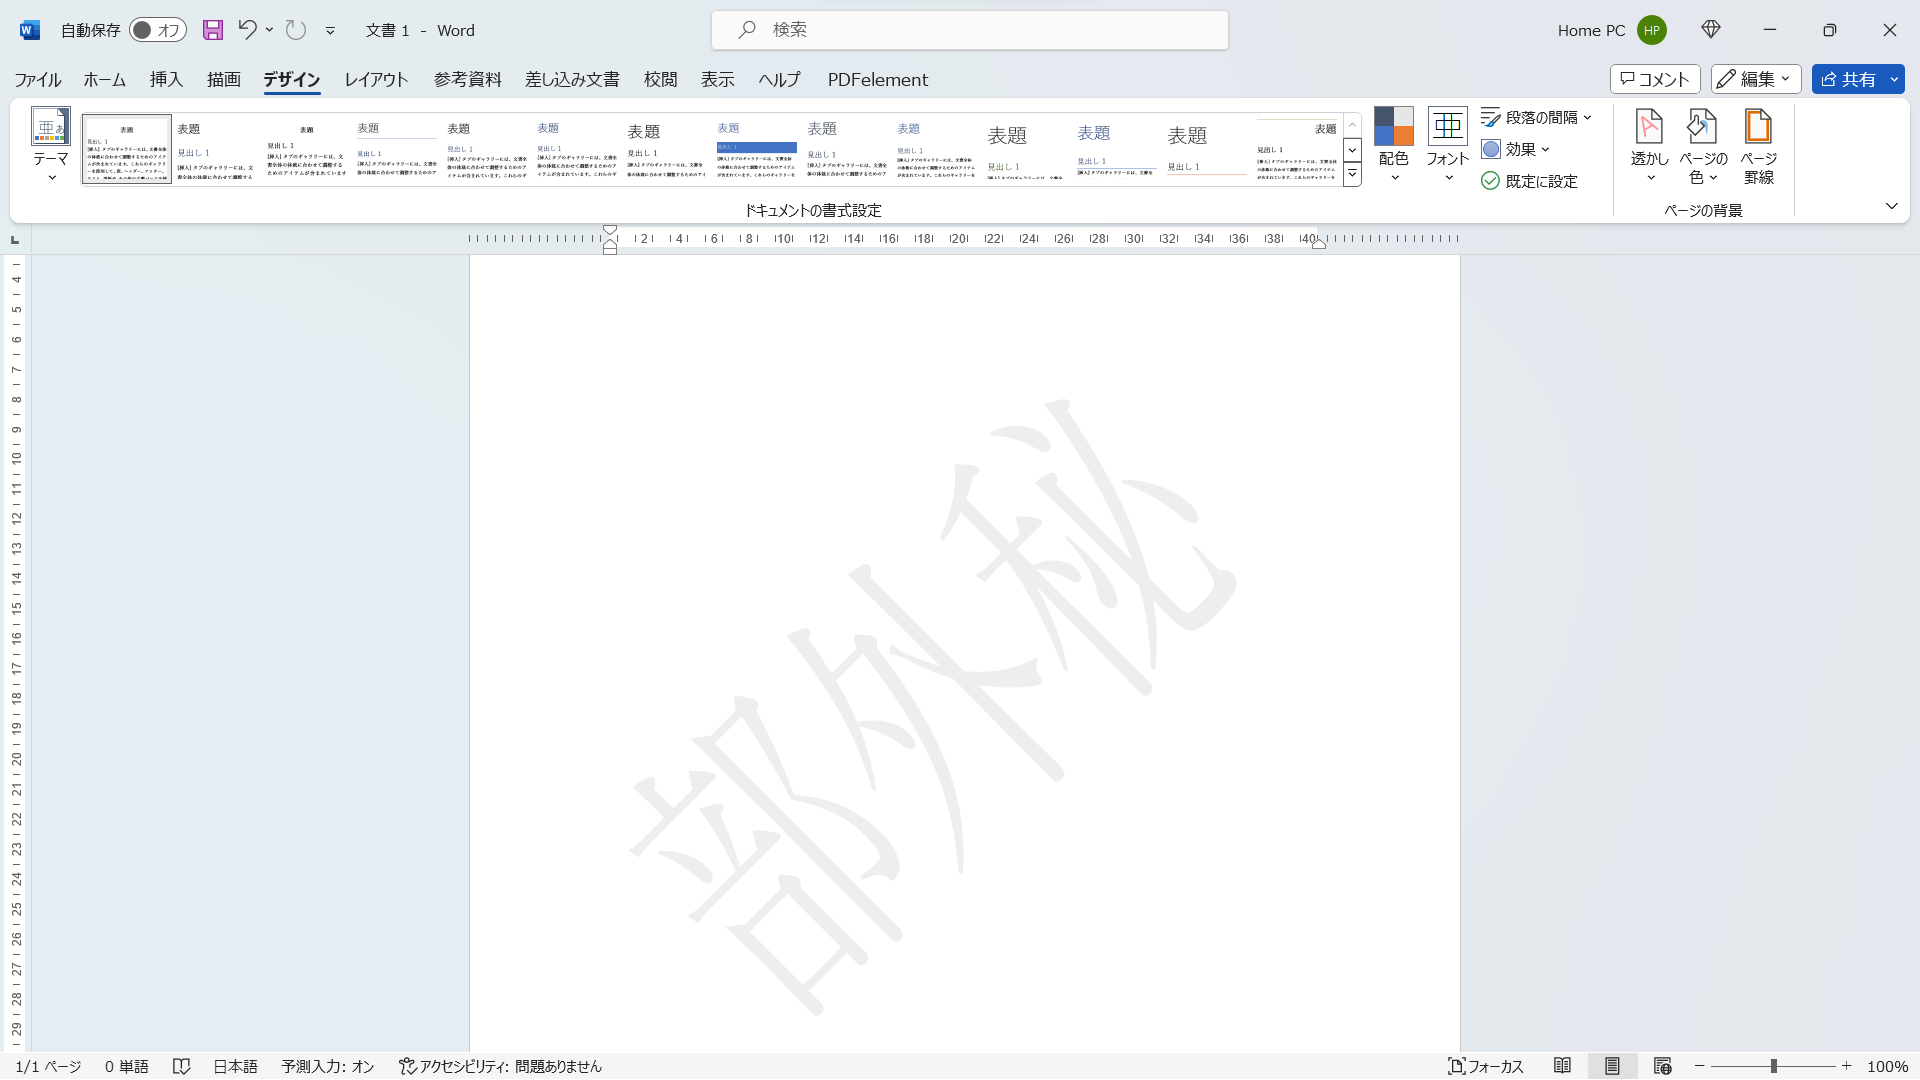Click the zoom in plus button
The width and height of the screenshot is (1920, 1080).
[1846, 1066]
